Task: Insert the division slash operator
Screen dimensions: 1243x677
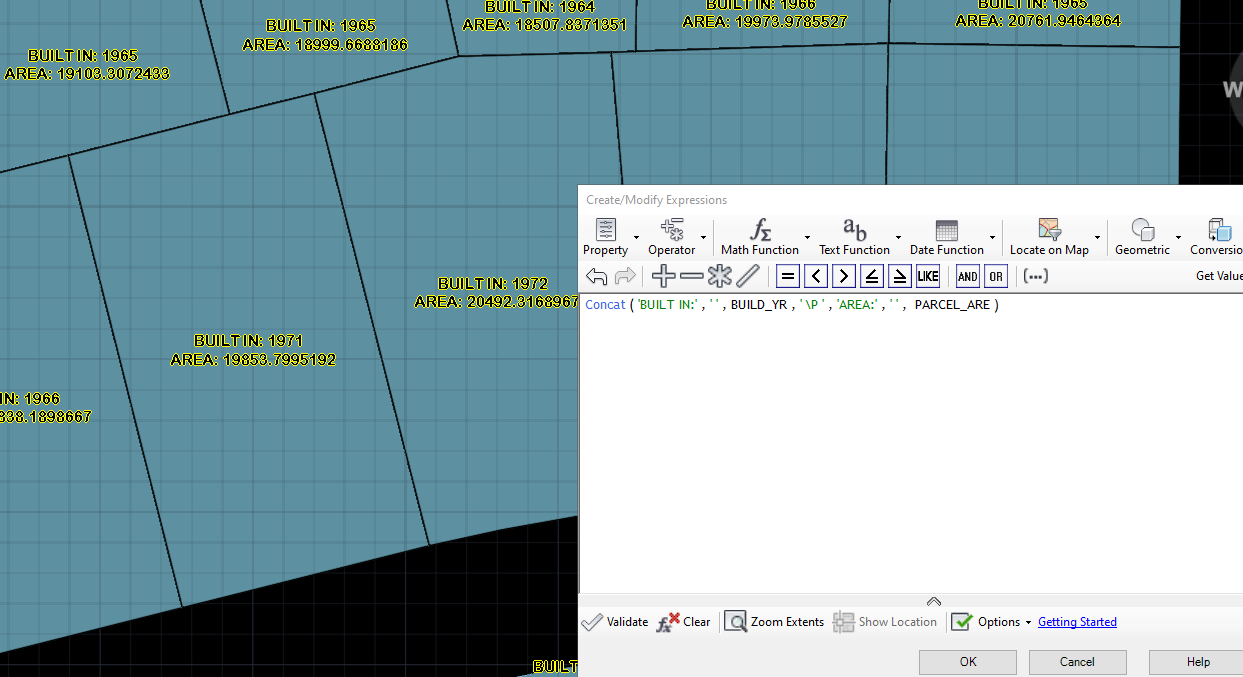Action: tap(748, 275)
